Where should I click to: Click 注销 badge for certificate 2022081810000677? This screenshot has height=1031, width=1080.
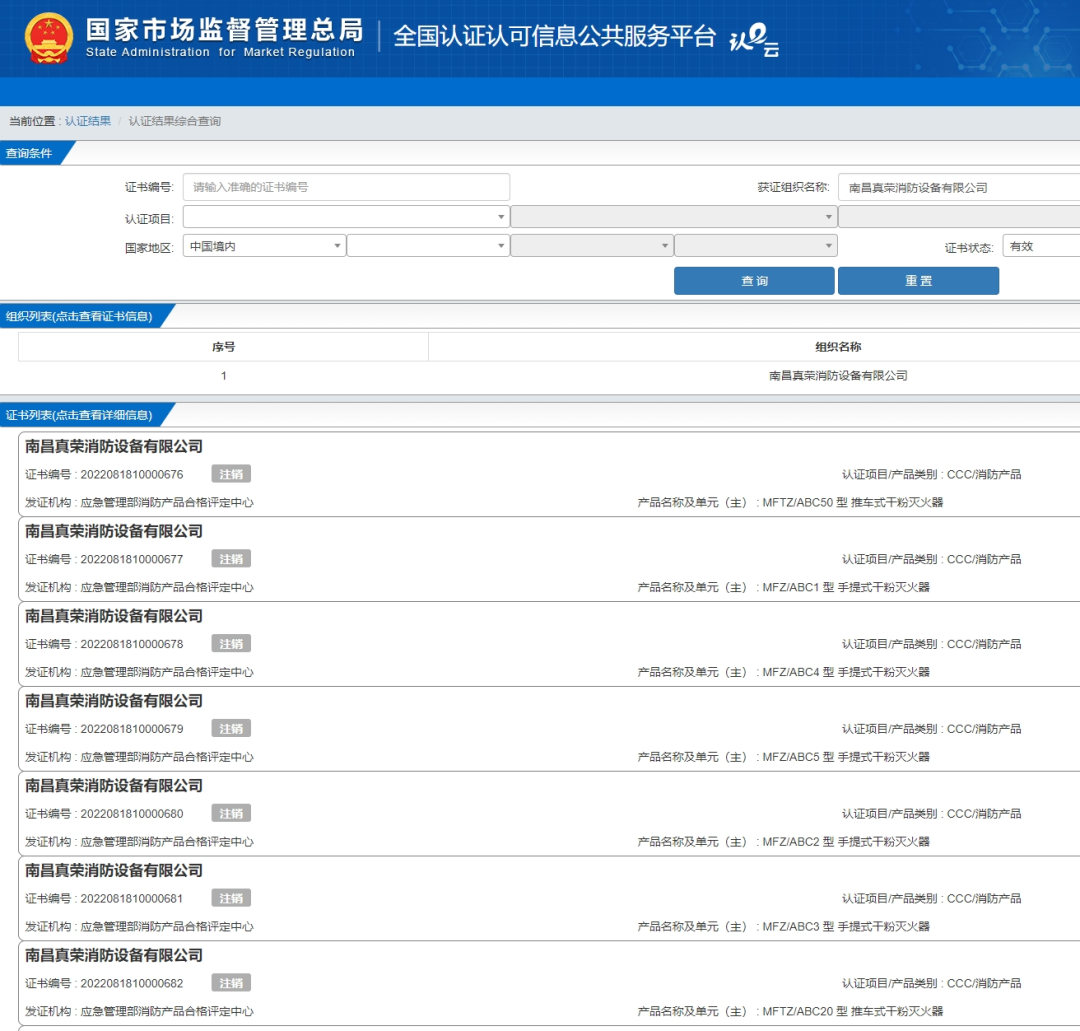(231, 559)
